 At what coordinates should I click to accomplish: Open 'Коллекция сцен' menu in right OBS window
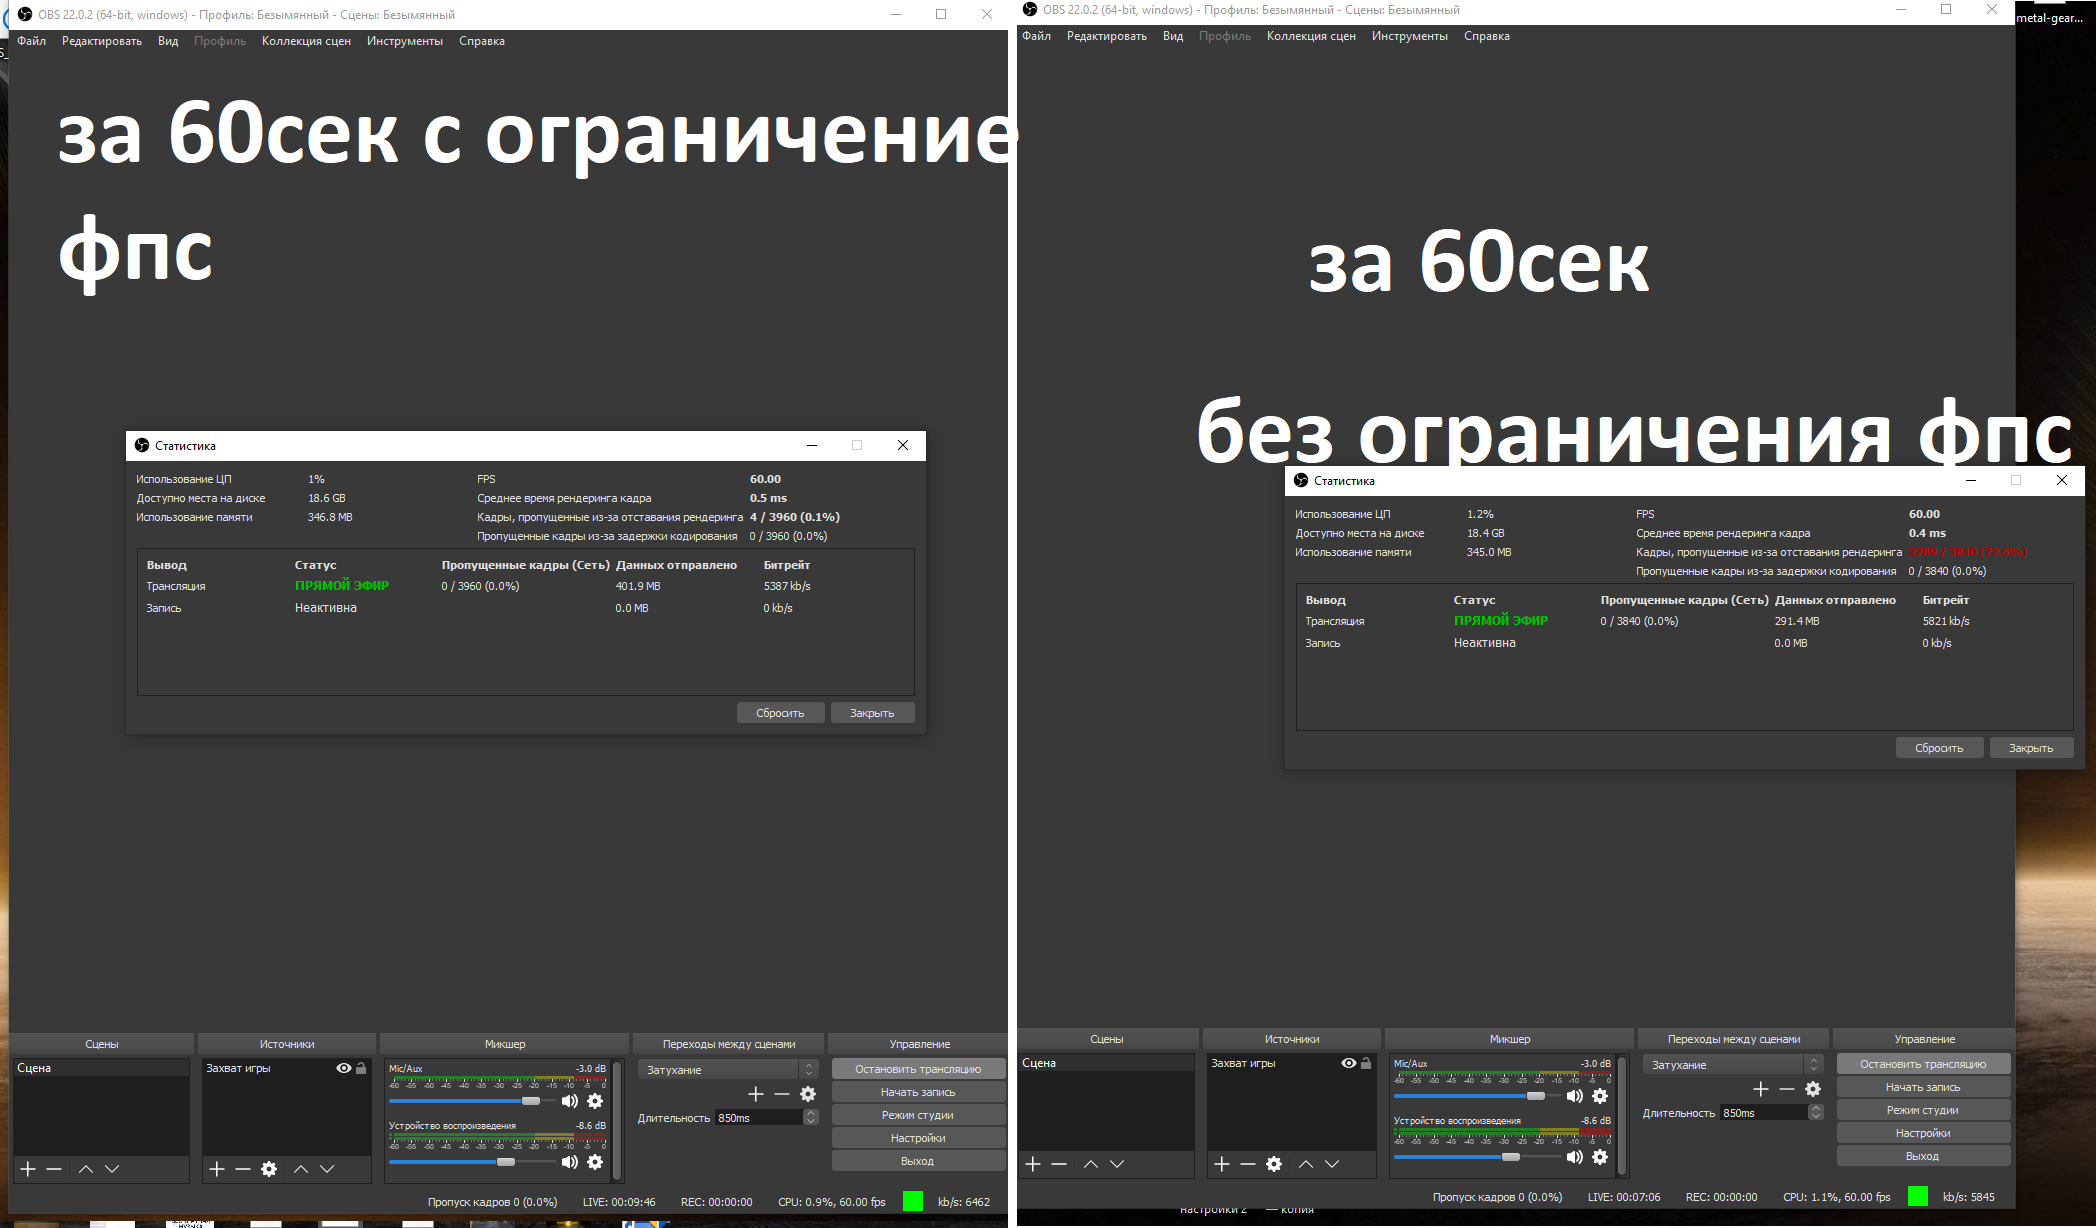pos(1311,36)
